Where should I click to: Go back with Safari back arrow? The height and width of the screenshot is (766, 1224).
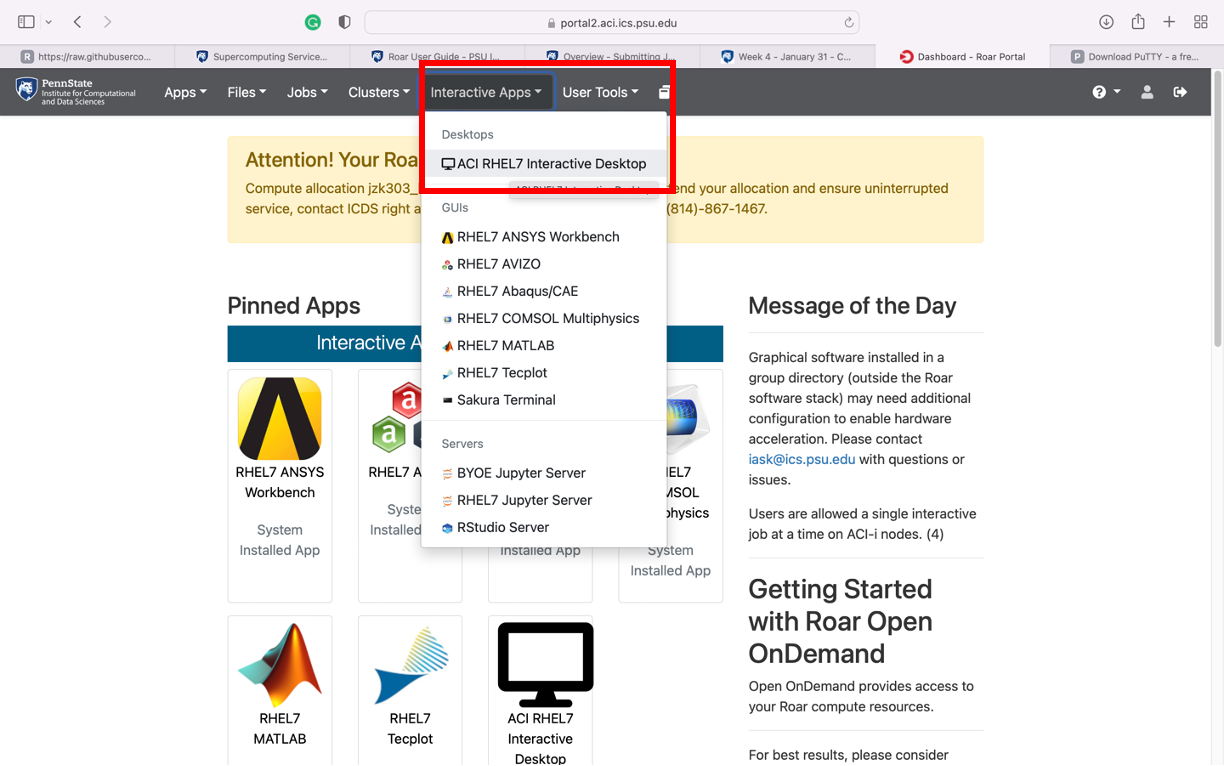[x=77, y=22]
